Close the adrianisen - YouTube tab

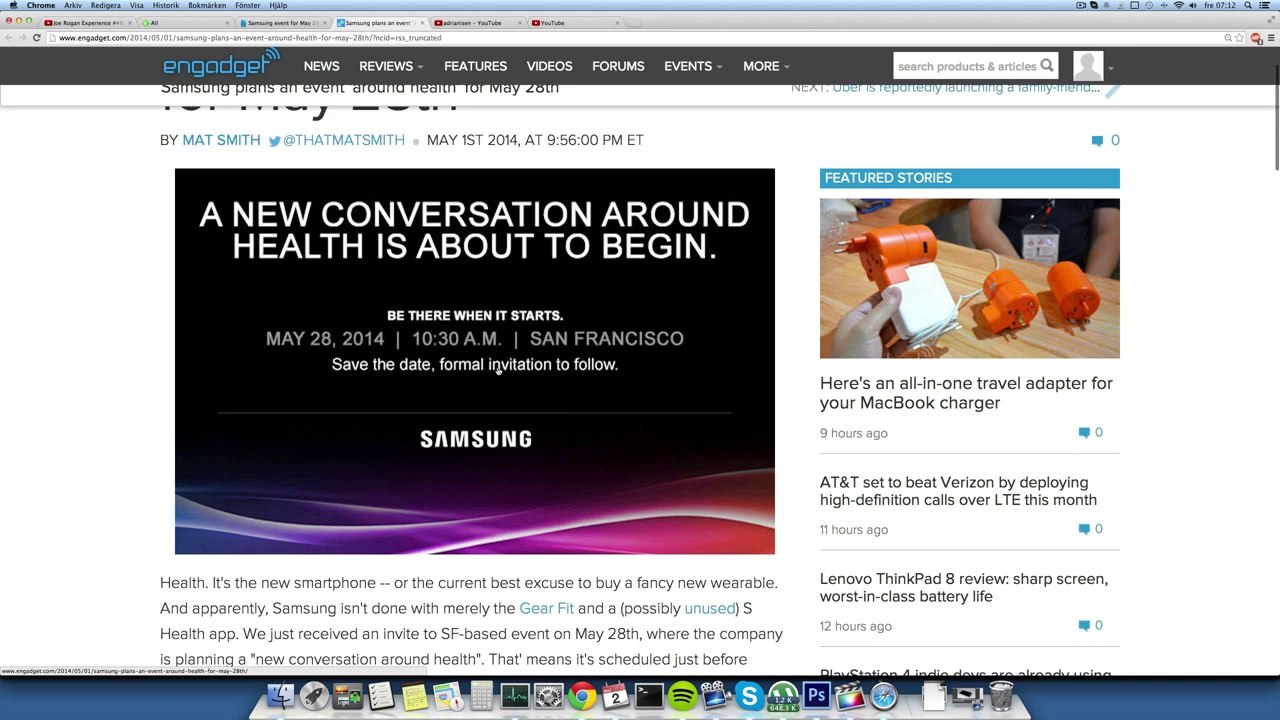pos(520,22)
